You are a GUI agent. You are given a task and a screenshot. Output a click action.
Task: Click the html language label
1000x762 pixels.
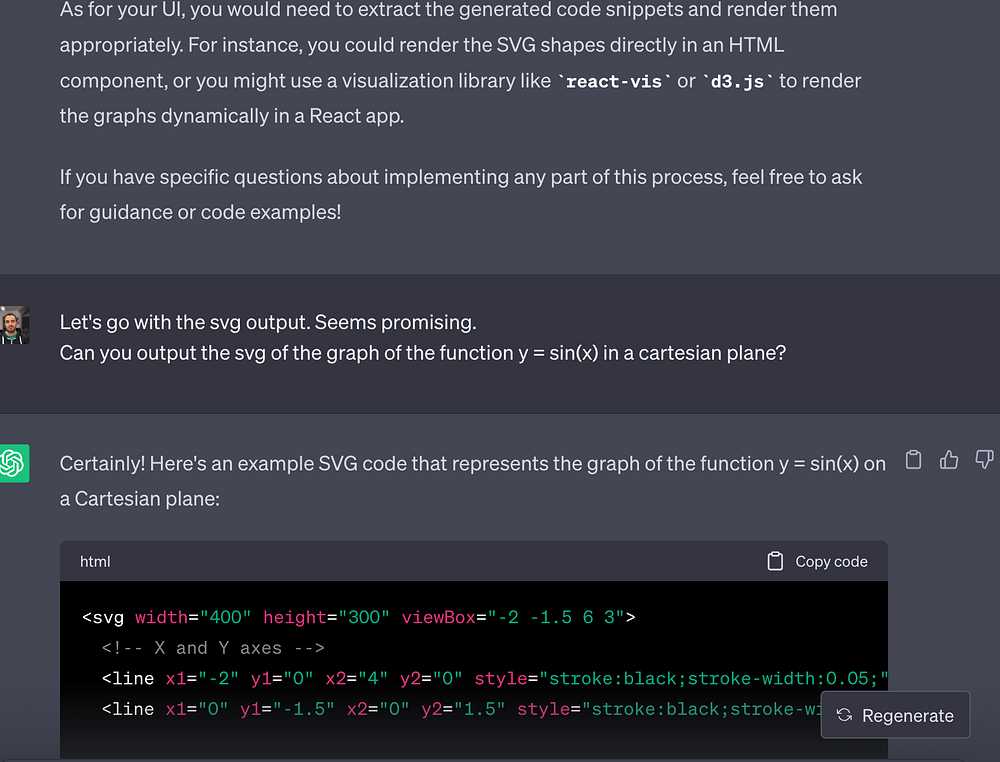click(x=95, y=562)
